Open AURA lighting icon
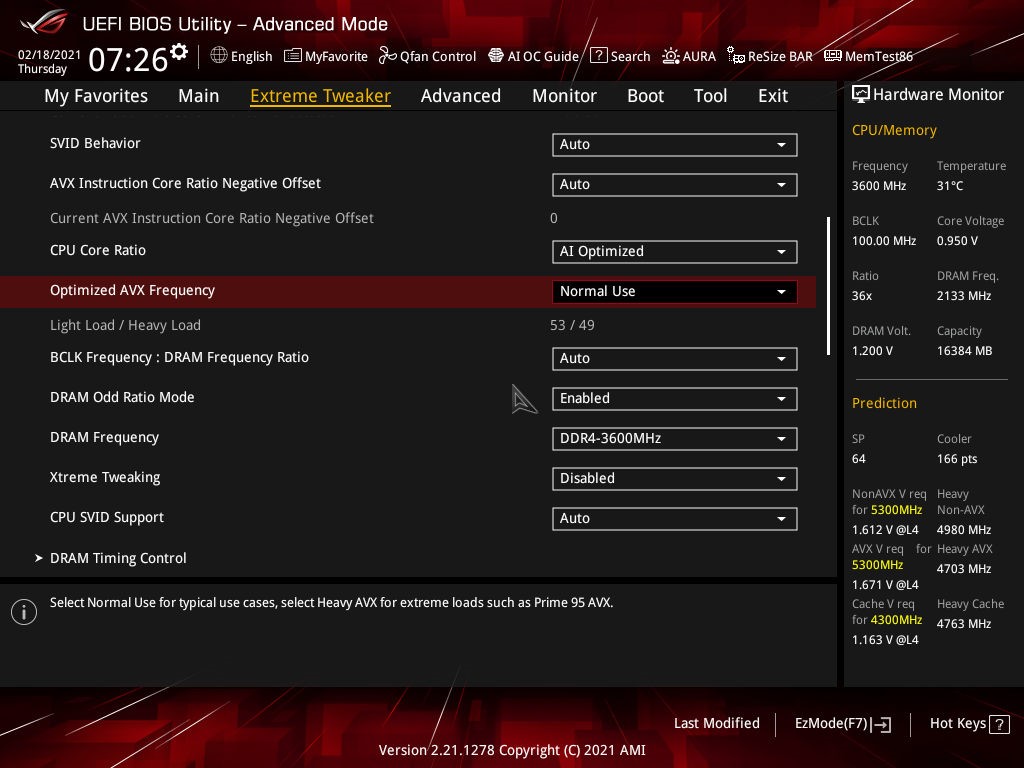Image resolution: width=1024 pixels, height=768 pixels. pyautogui.click(x=671, y=56)
